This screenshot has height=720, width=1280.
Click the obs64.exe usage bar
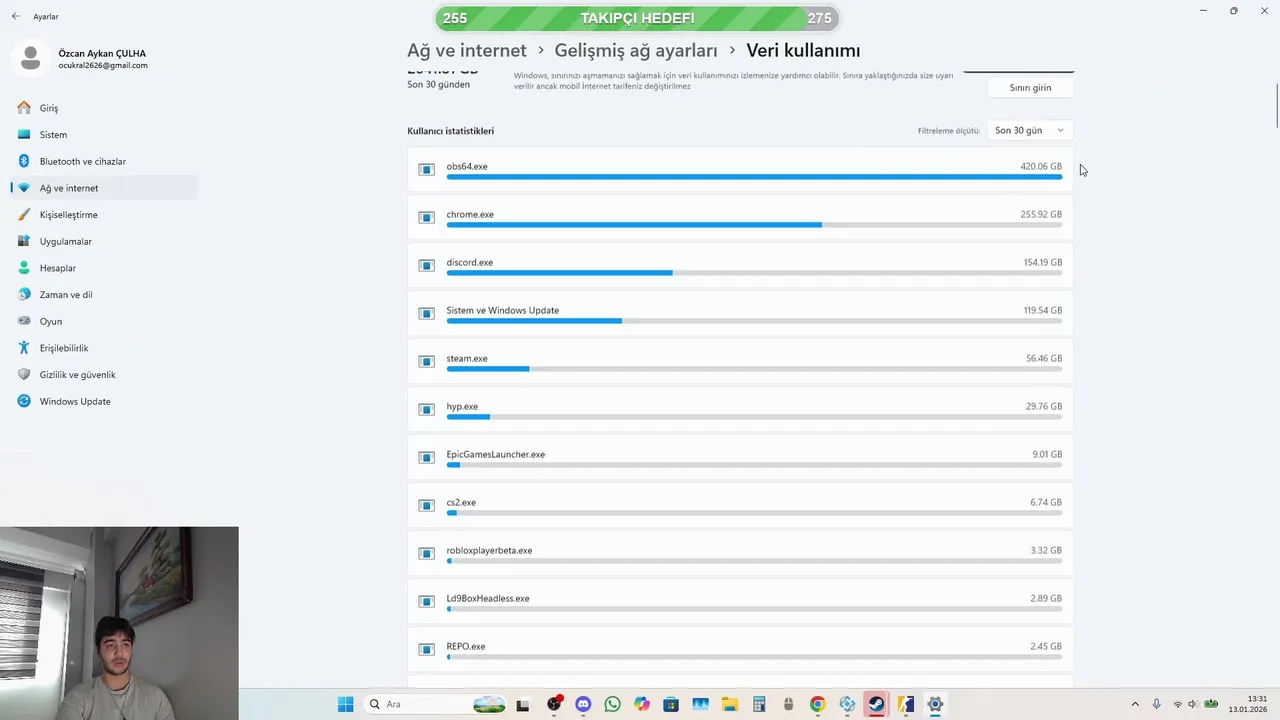pyautogui.click(x=754, y=177)
